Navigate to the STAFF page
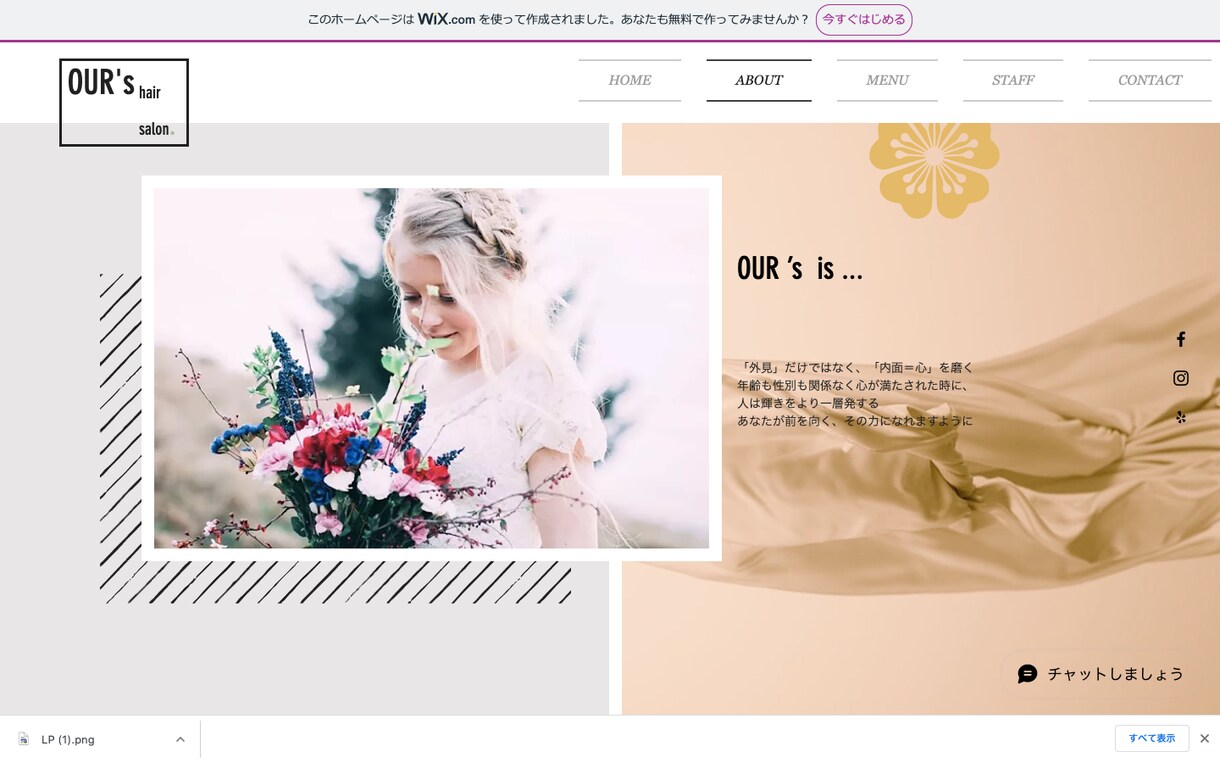Image resolution: width=1220 pixels, height=763 pixels. coord(1013,81)
